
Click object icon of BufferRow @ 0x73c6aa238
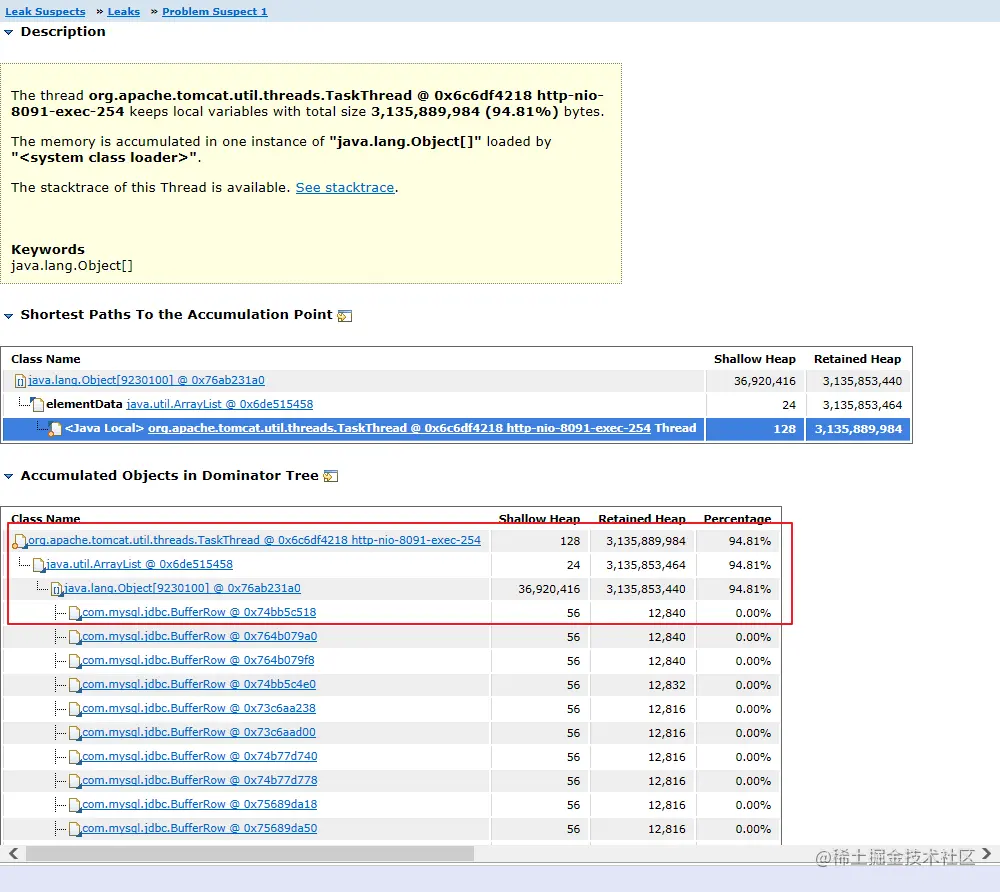75,710
